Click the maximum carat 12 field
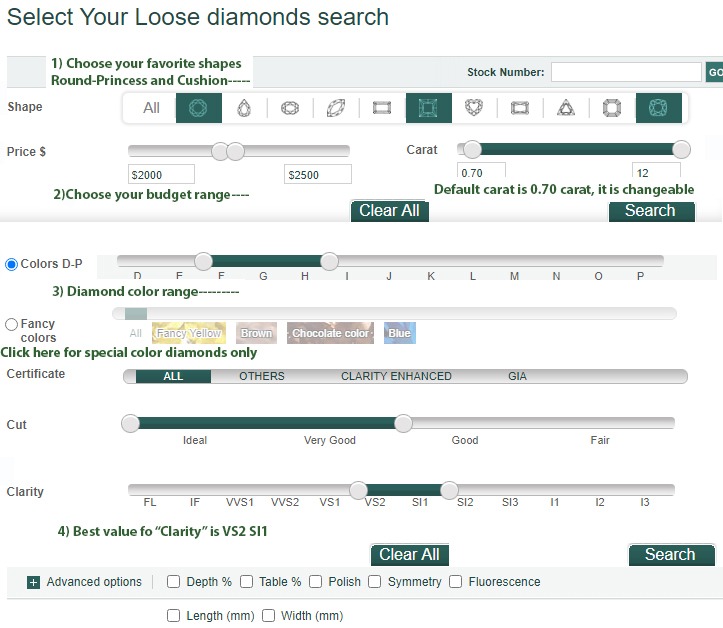This screenshot has width=723, height=628. point(656,170)
